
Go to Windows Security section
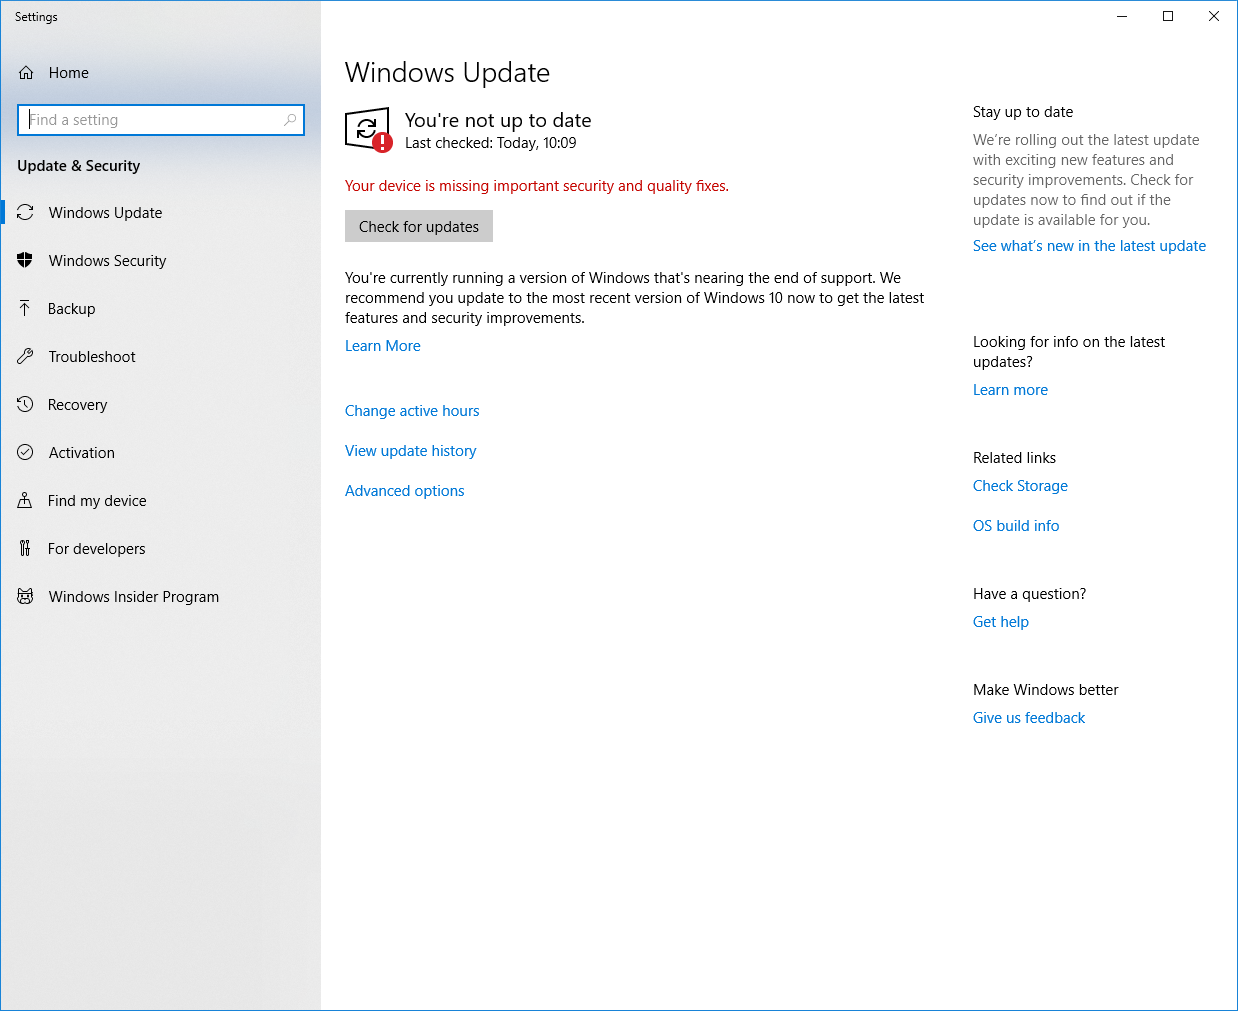pos(161,261)
